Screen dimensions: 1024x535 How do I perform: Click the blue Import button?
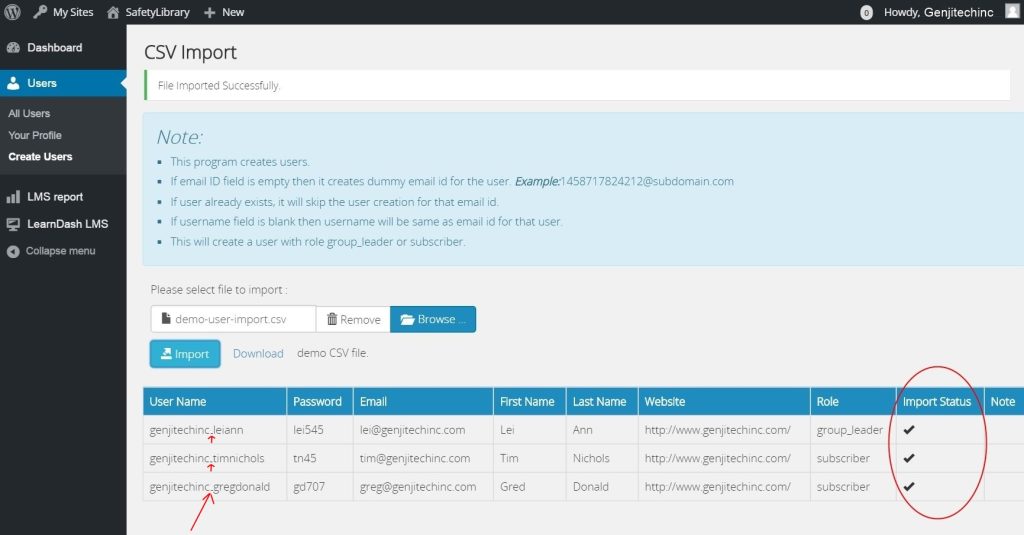(x=184, y=353)
